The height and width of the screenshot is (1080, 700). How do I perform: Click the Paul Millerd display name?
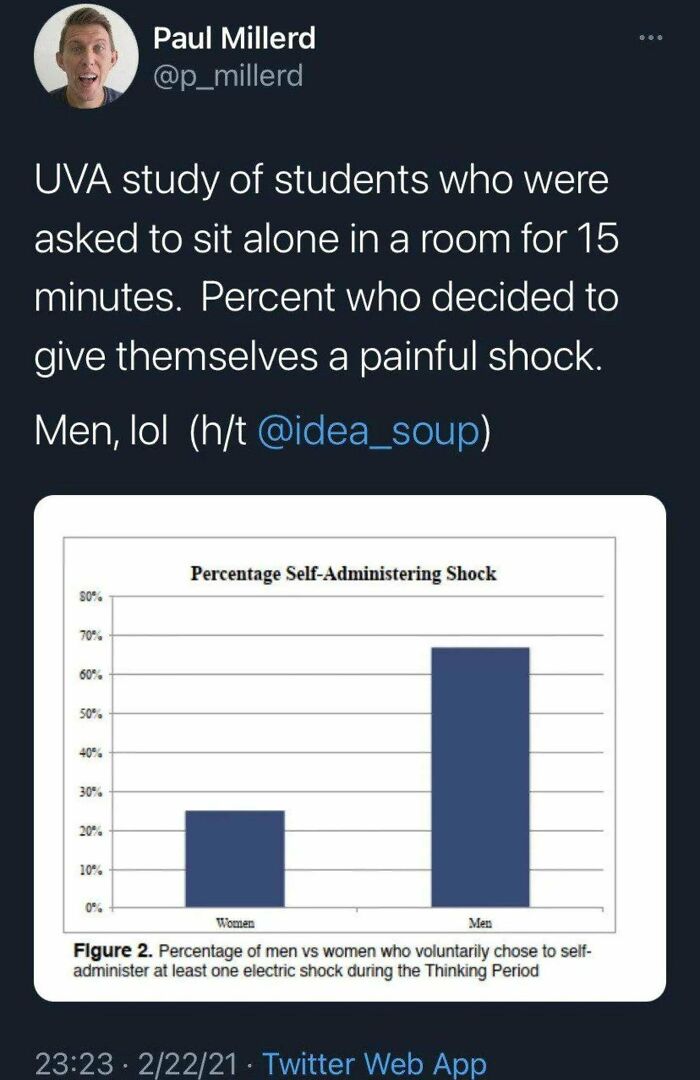click(234, 38)
